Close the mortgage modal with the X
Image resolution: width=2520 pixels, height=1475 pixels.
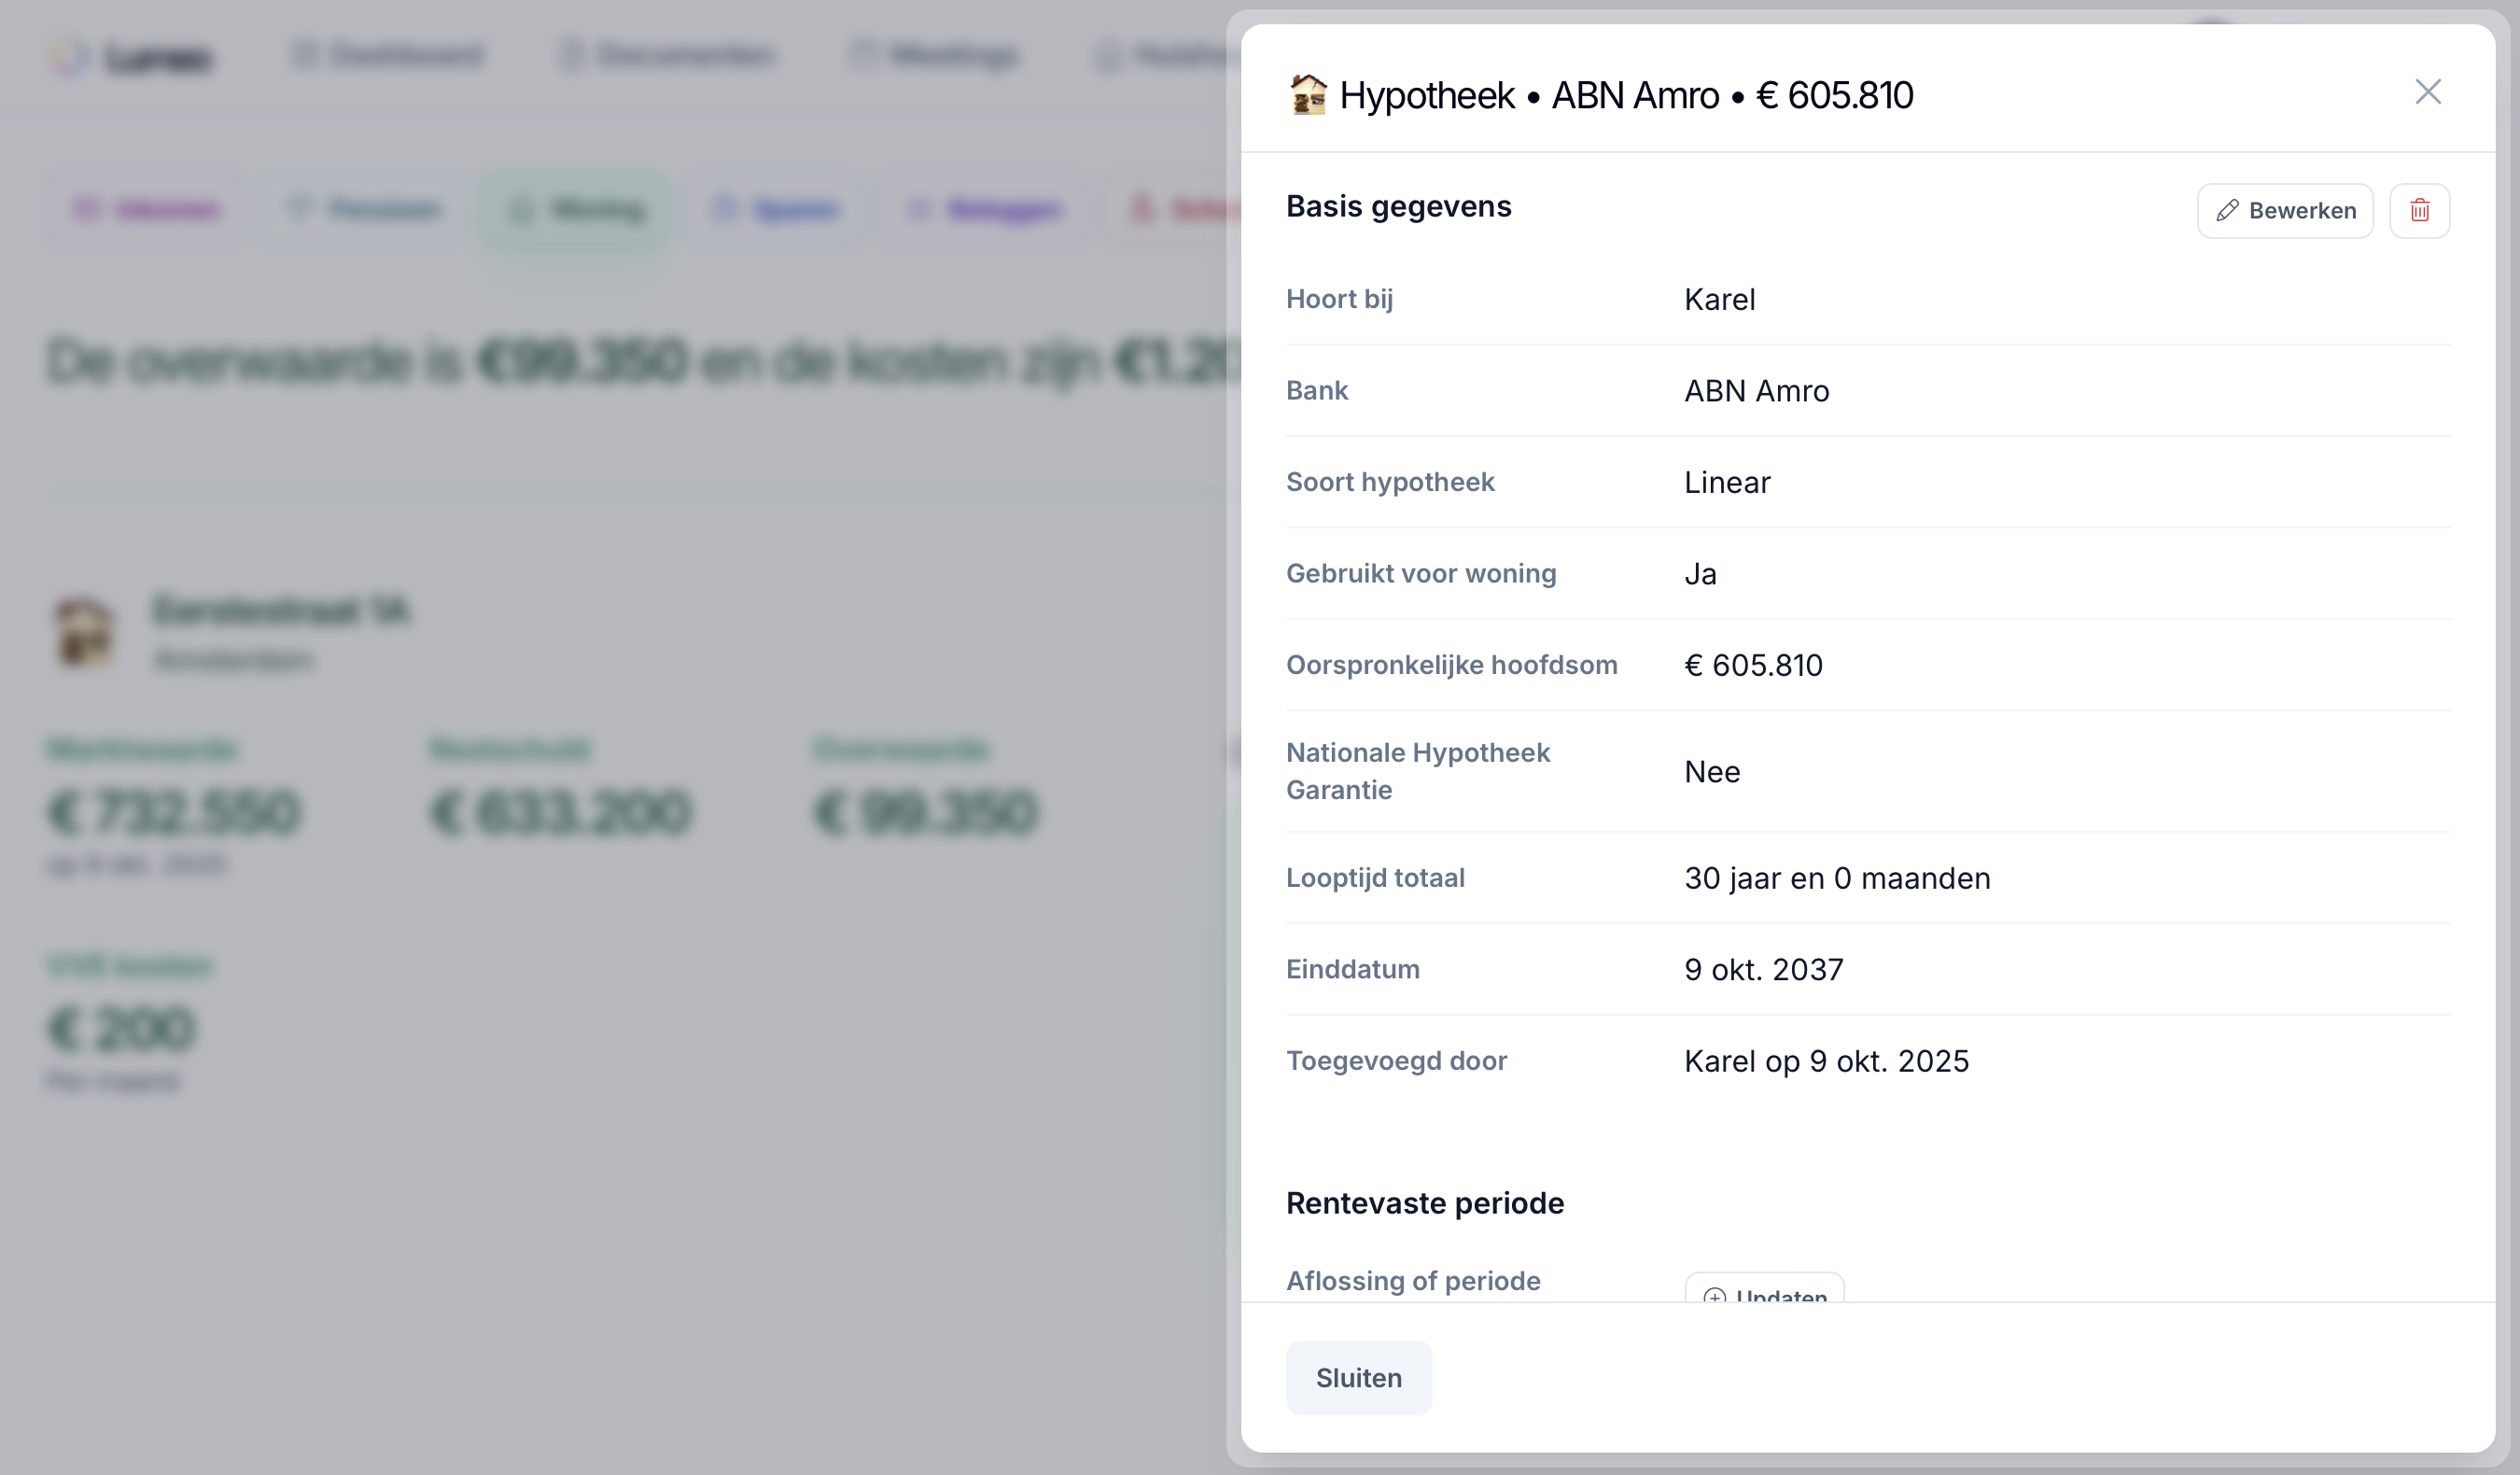(x=2428, y=92)
